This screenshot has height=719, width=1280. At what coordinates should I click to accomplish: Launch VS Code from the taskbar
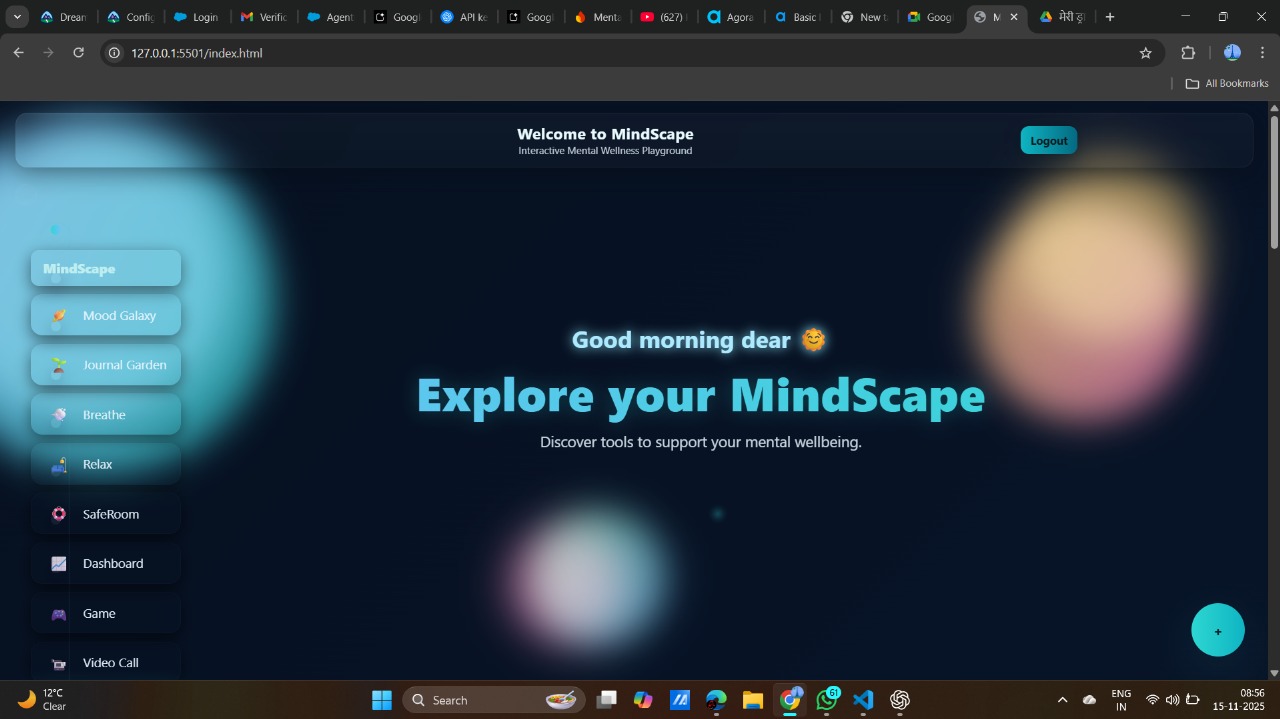click(x=863, y=700)
